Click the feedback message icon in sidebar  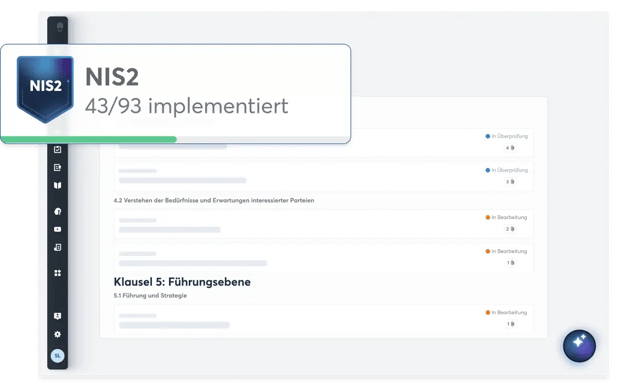57,316
